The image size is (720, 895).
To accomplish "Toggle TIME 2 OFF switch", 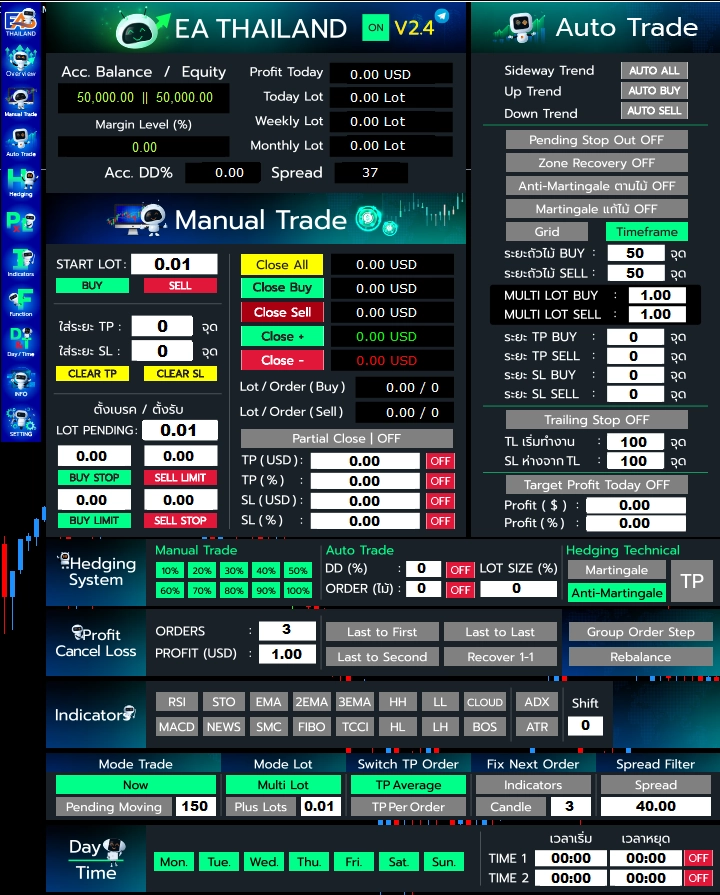I will 698,878.
